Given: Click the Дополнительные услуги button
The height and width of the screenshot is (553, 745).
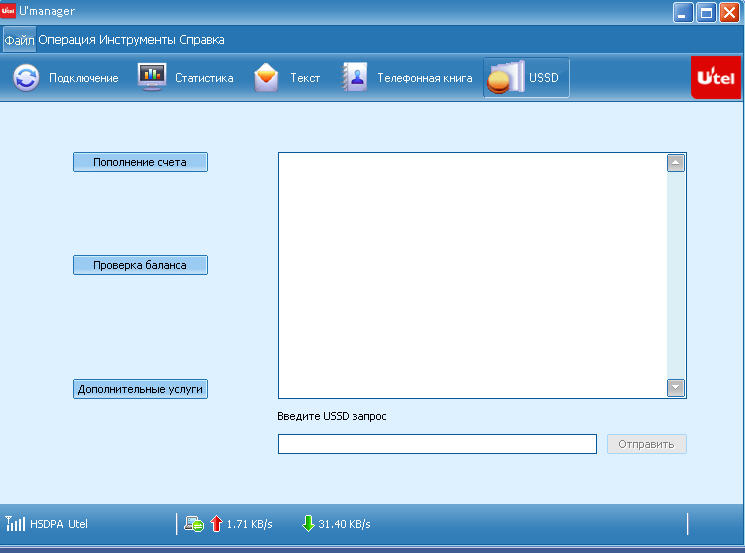Looking at the screenshot, I should 140,389.
